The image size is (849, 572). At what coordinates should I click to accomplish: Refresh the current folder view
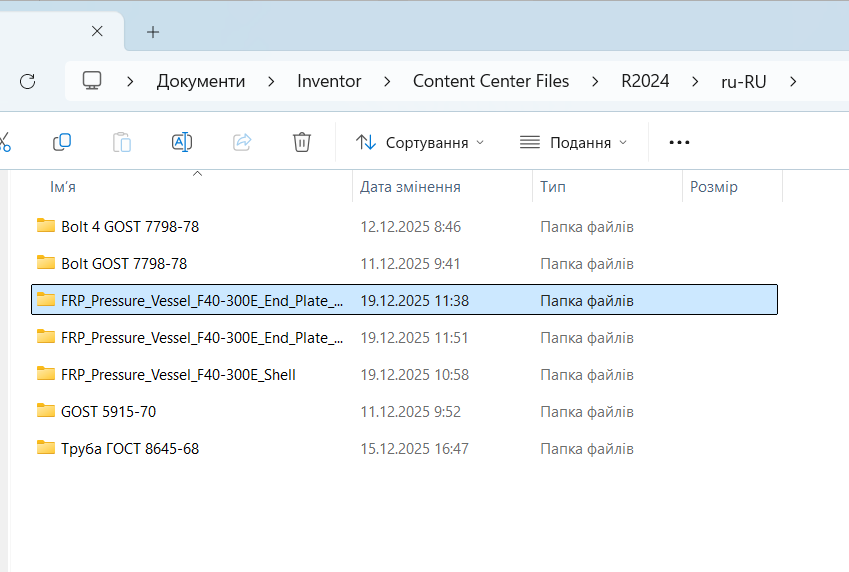pos(28,81)
